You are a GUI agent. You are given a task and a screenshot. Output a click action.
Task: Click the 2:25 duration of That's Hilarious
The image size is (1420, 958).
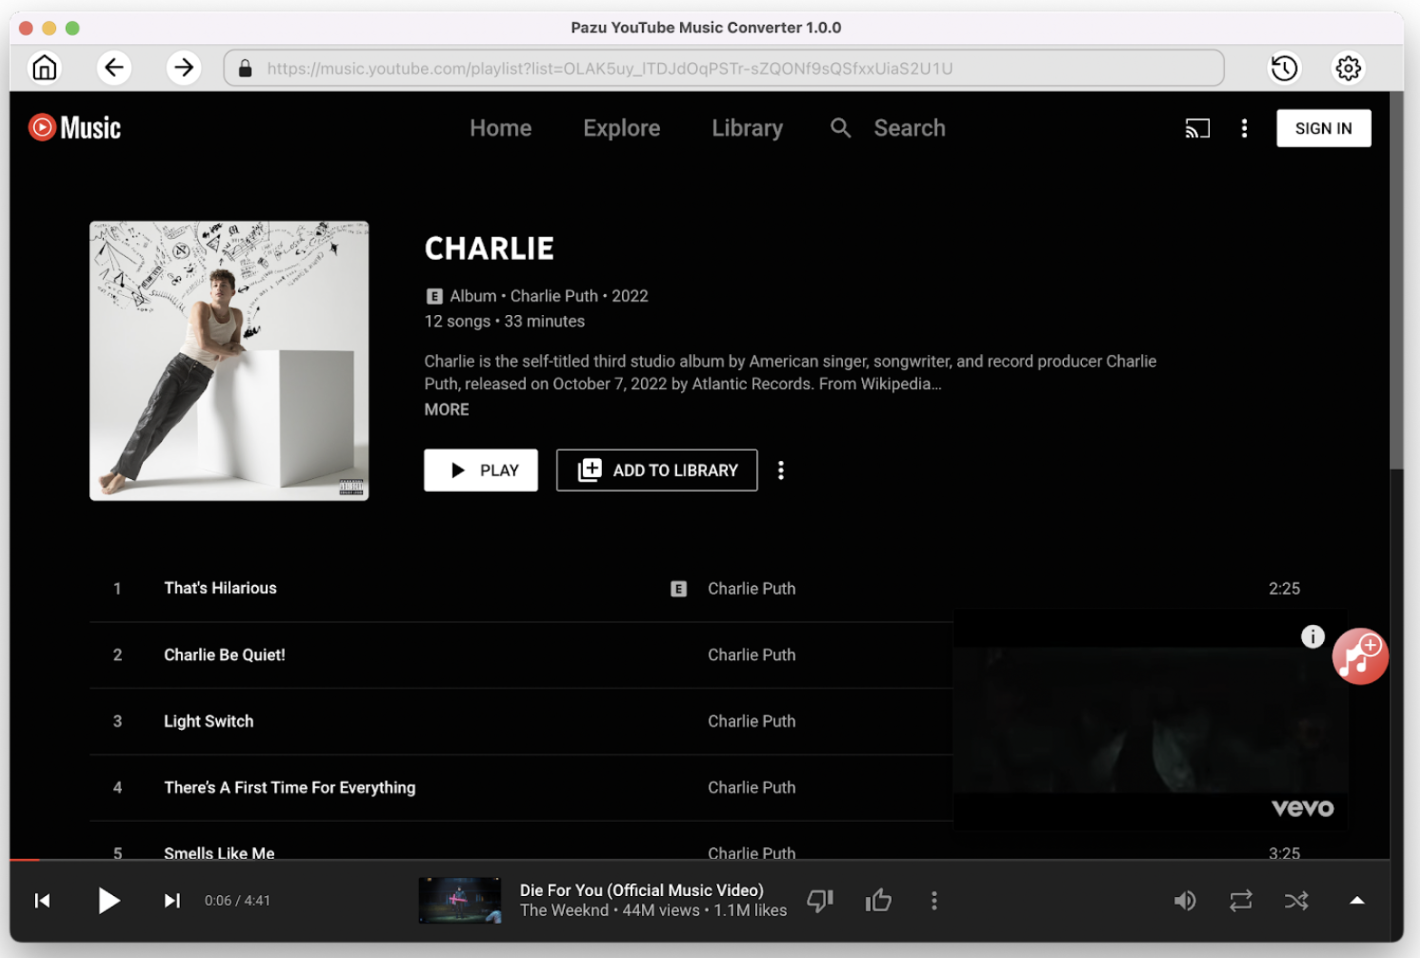(x=1284, y=588)
